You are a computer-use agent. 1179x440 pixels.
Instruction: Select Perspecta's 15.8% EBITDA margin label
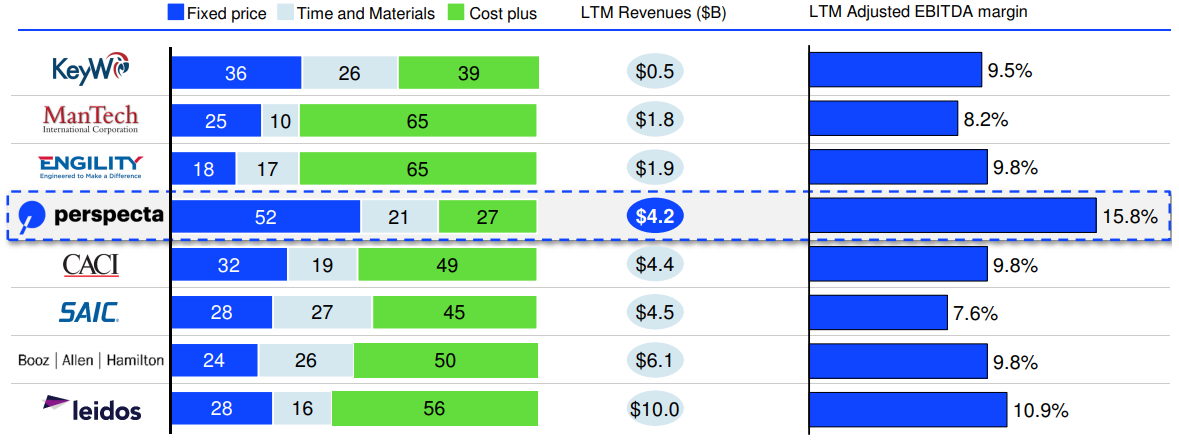(x=1129, y=217)
